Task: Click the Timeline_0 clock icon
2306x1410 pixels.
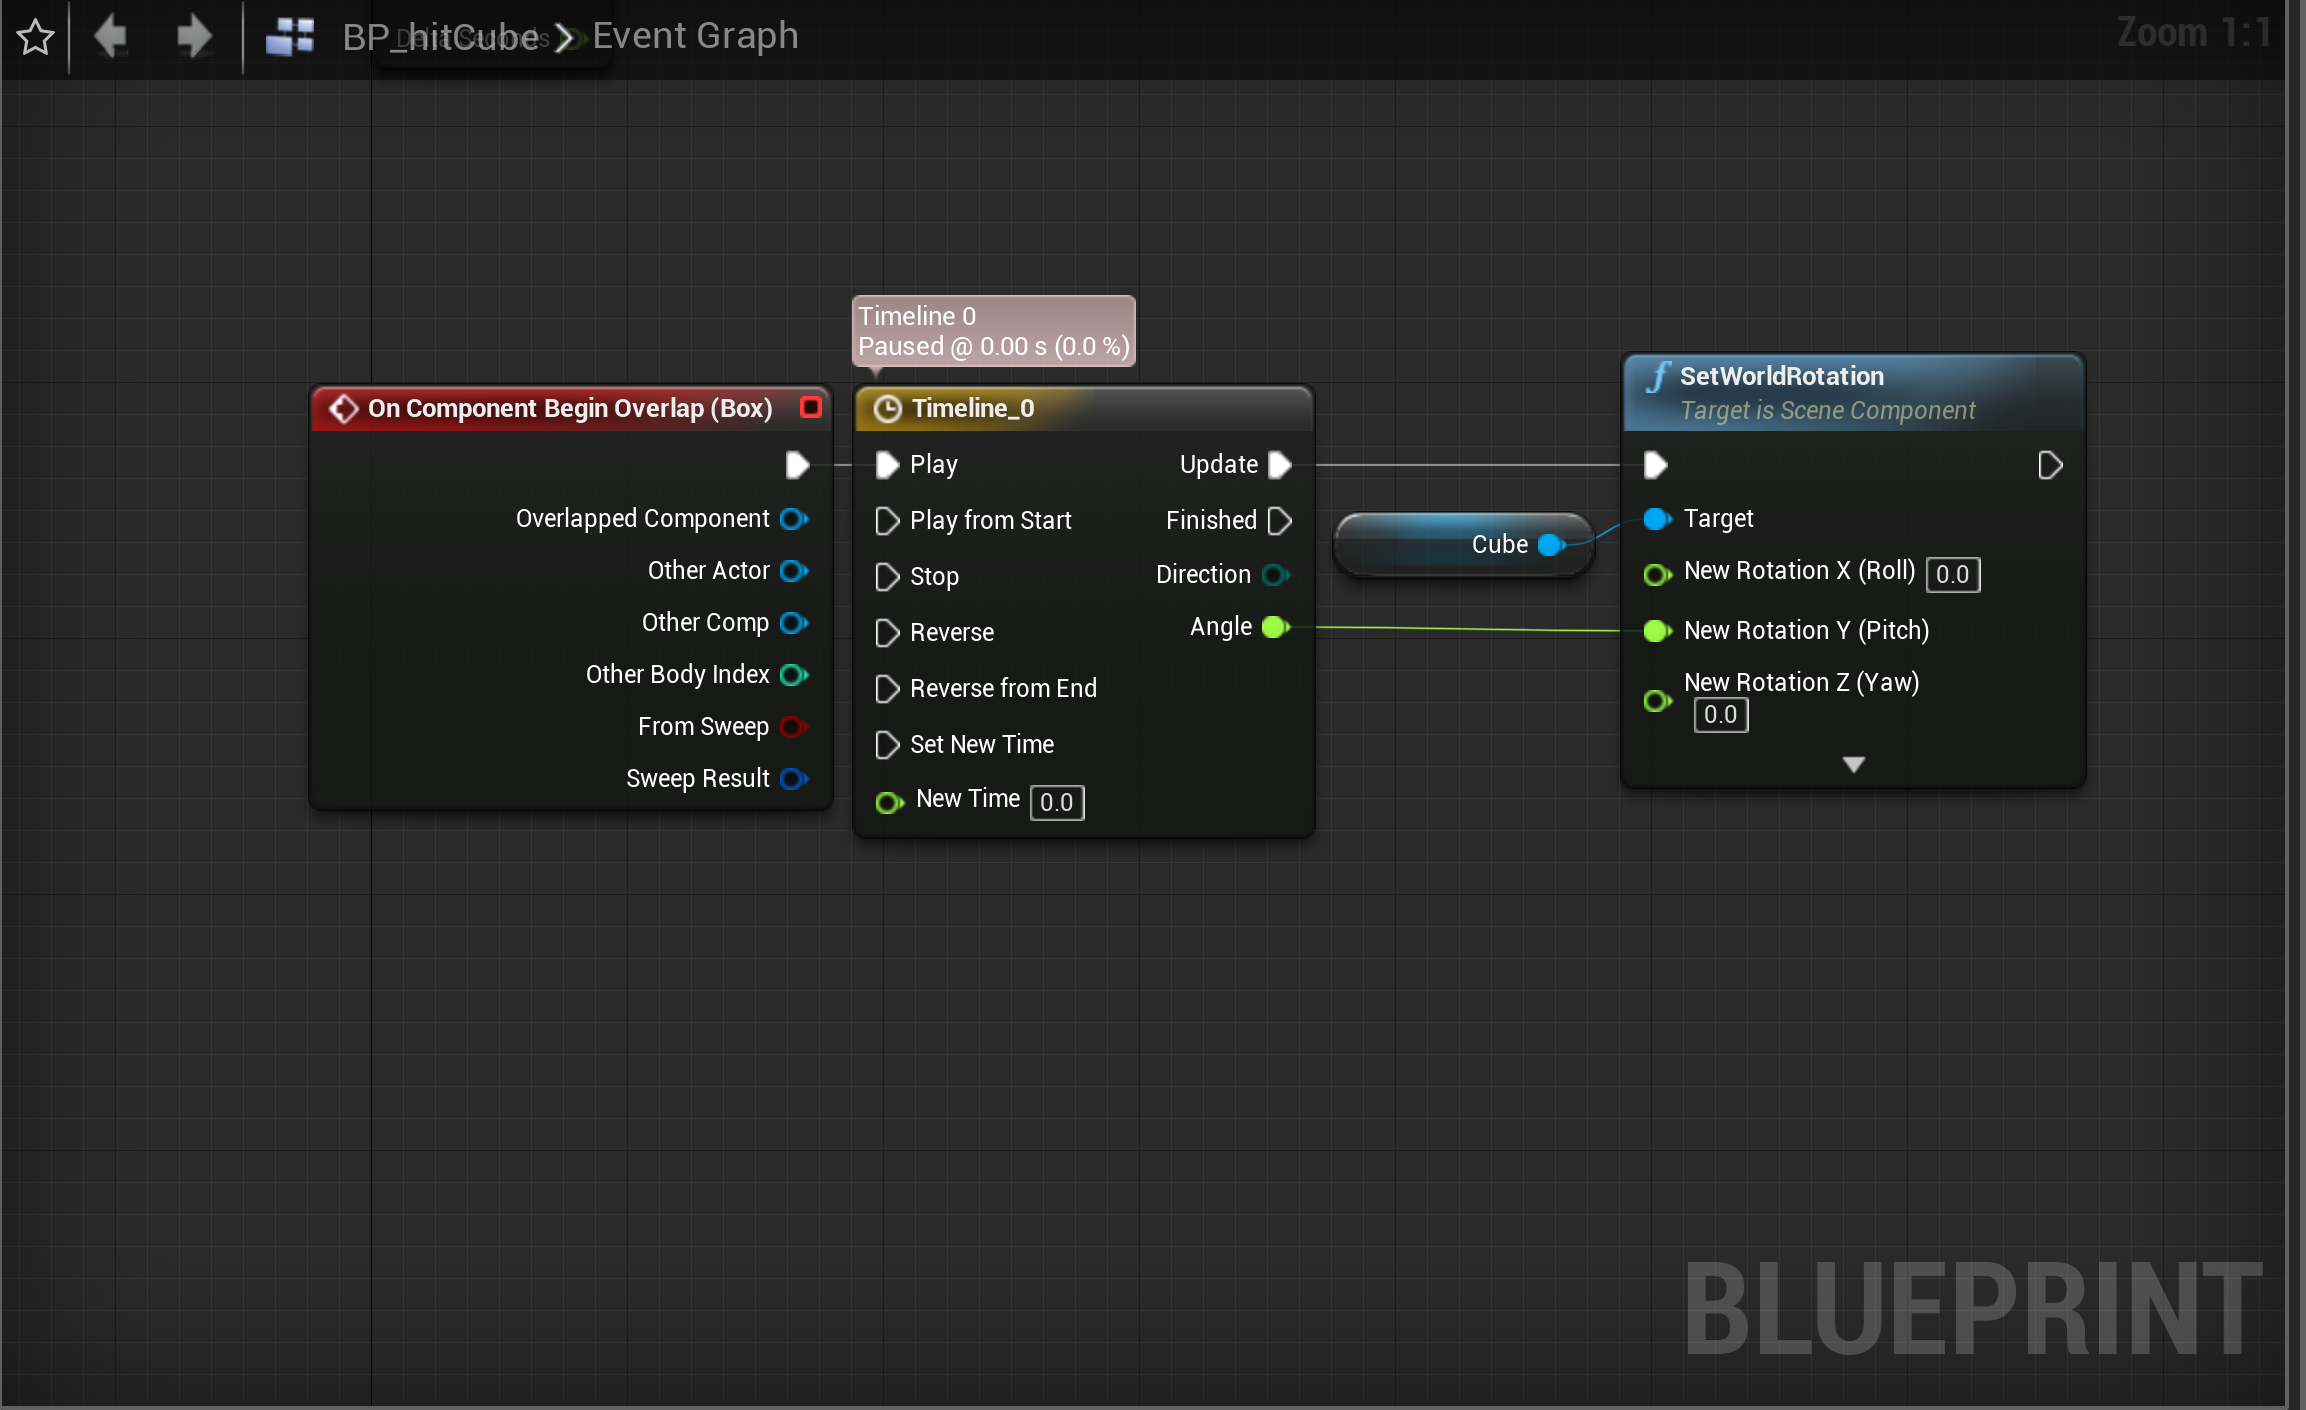Action: click(887, 409)
